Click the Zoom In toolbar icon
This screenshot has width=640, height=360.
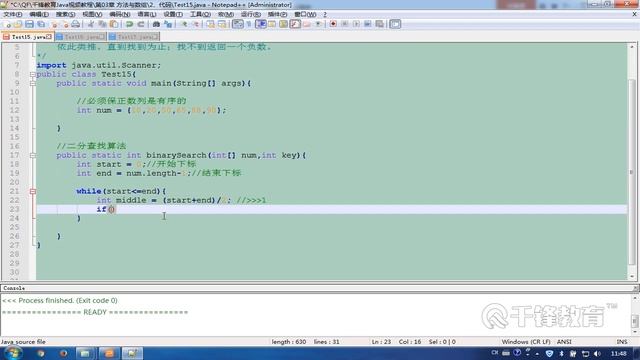click(184, 24)
